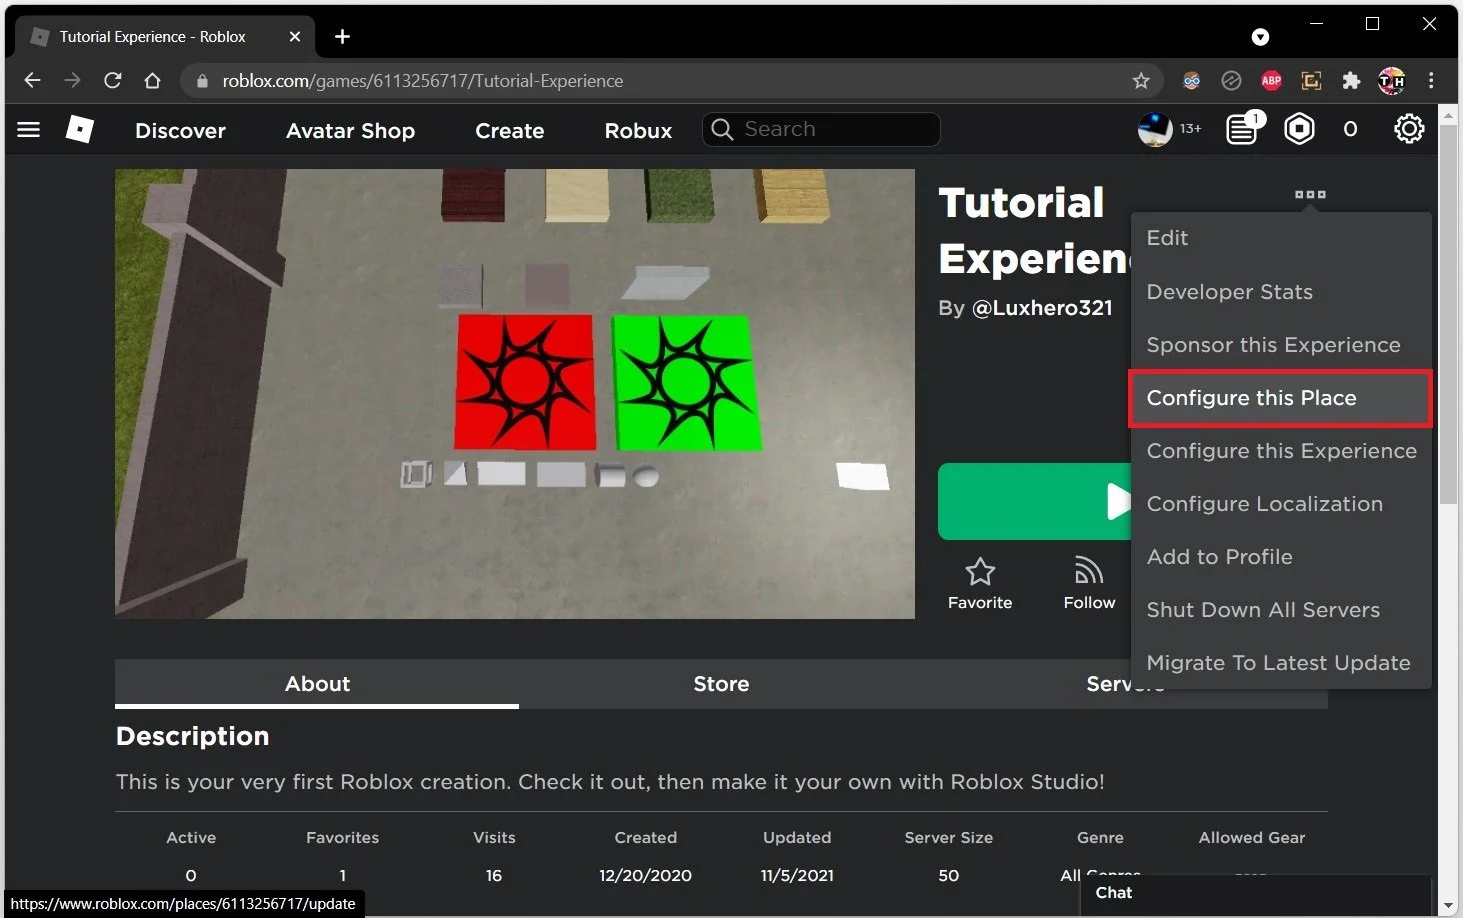Select Shut Down All Servers
Viewport: 1463px width, 918px height.
click(1281, 610)
